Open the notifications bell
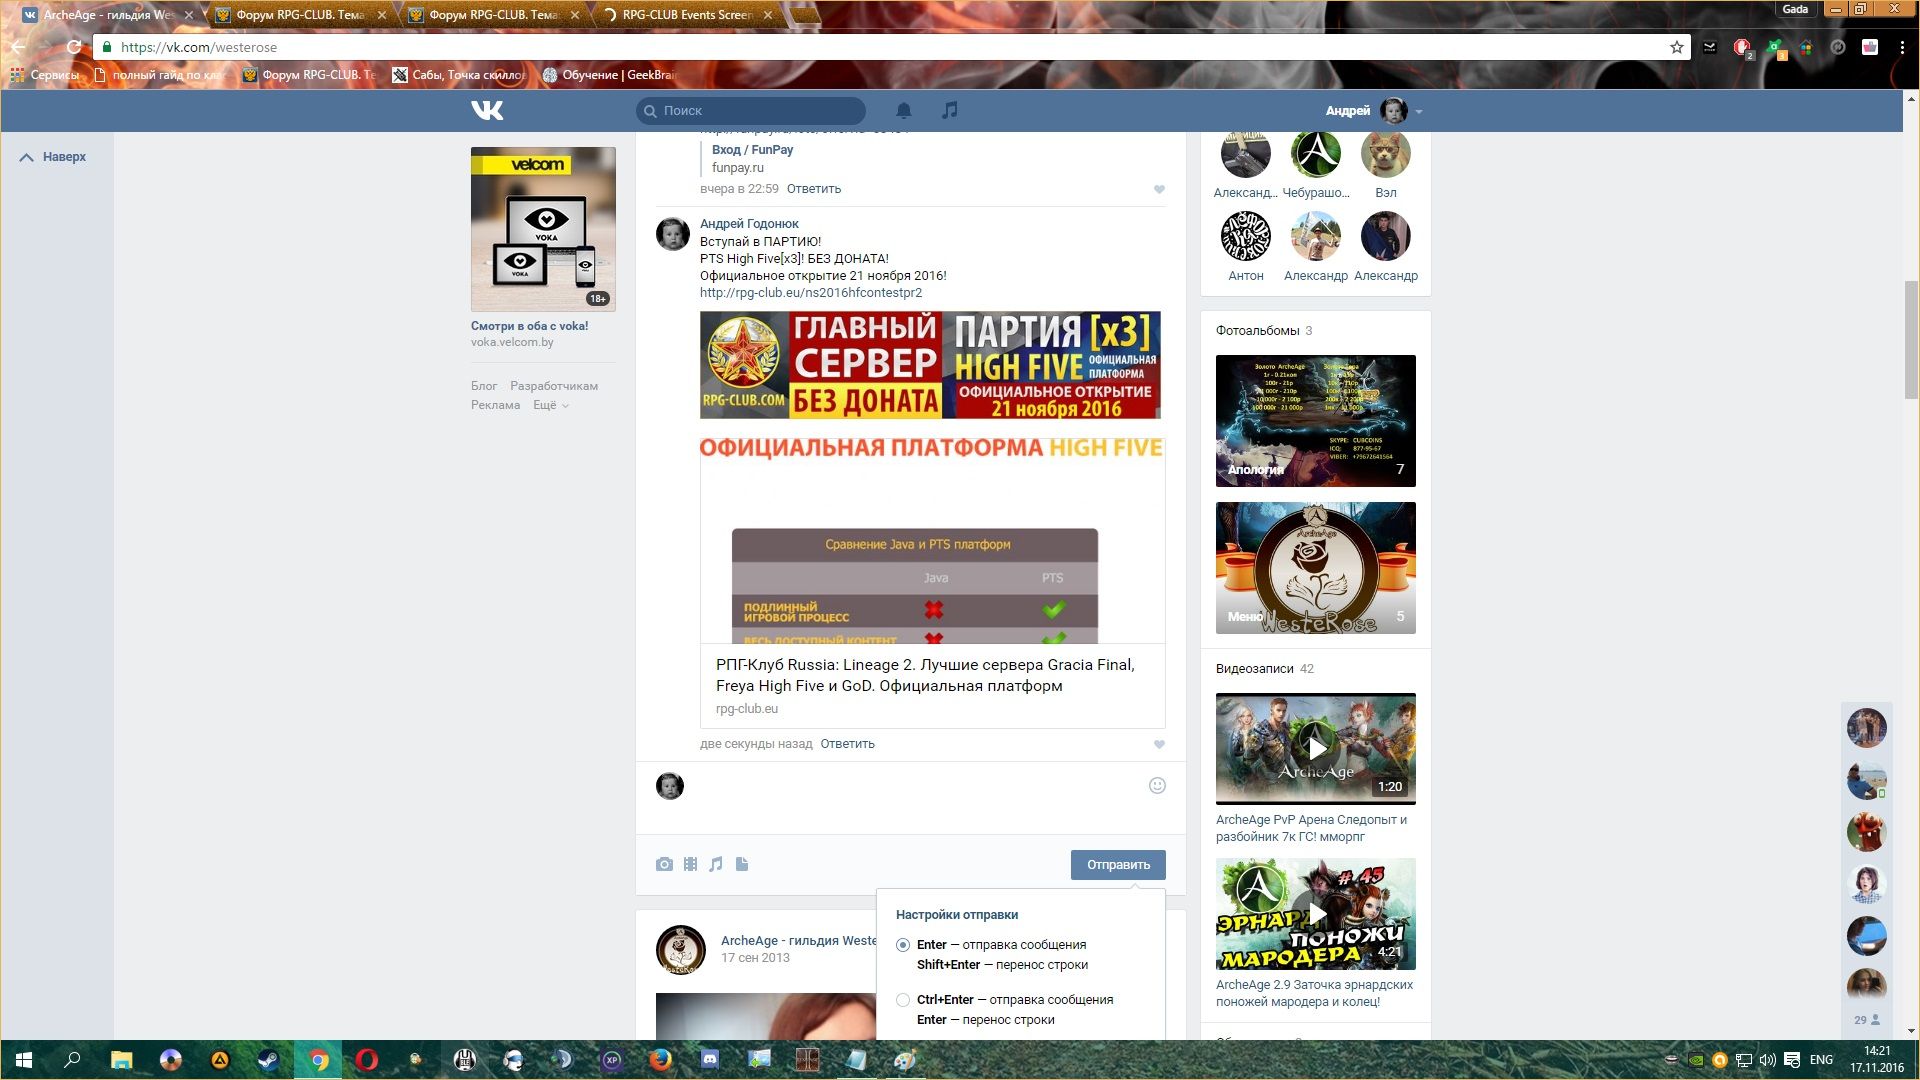This screenshot has height=1080, width=1920. (903, 110)
